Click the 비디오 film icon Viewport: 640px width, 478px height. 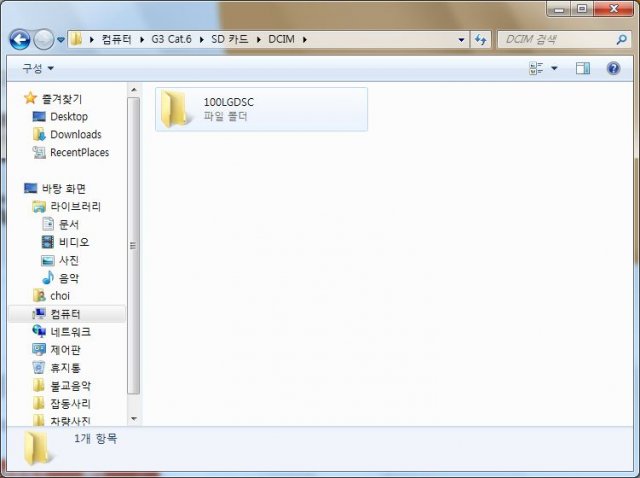48,242
